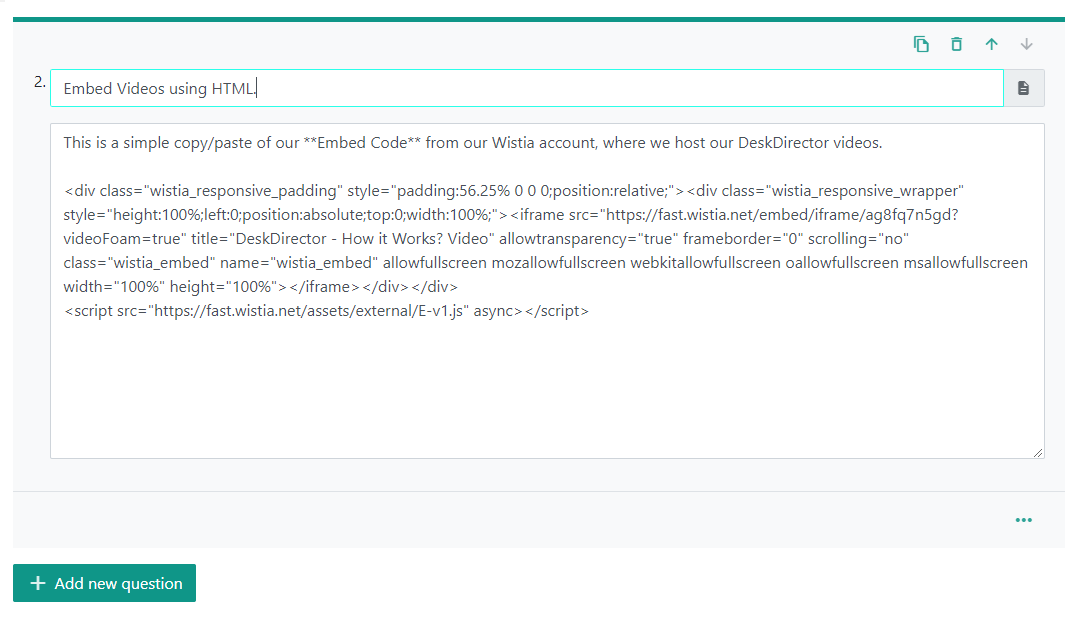Click the script src line in the textarea
1080x623 pixels.
tap(326, 310)
